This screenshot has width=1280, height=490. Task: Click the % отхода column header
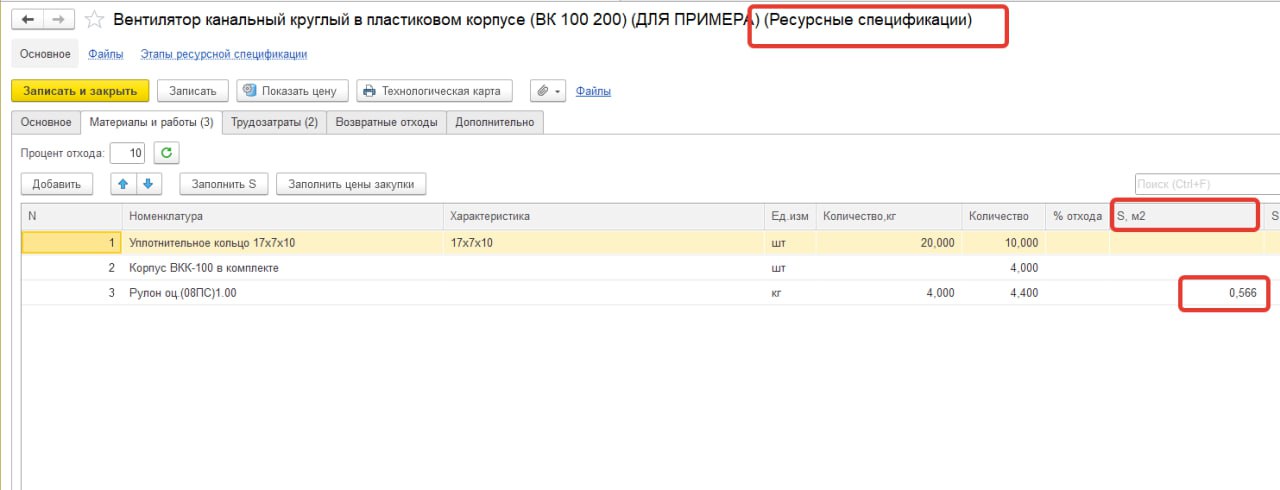[1077, 216]
